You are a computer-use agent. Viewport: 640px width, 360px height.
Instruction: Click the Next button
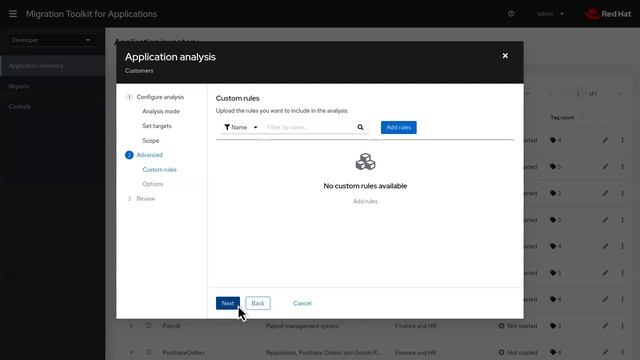click(x=228, y=303)
